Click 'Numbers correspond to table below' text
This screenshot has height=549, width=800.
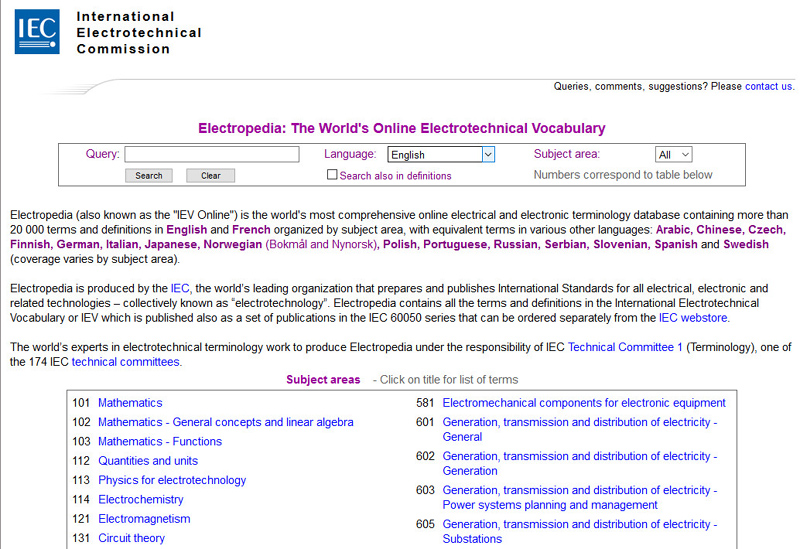click(623, 175)
